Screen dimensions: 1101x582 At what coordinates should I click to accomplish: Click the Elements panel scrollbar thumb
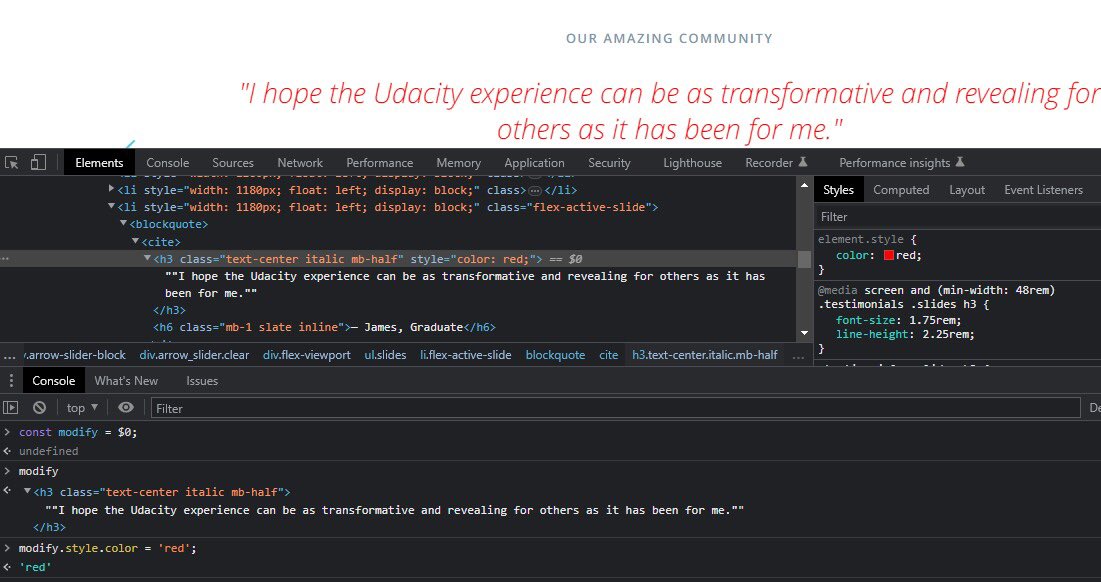coord(805,258)
